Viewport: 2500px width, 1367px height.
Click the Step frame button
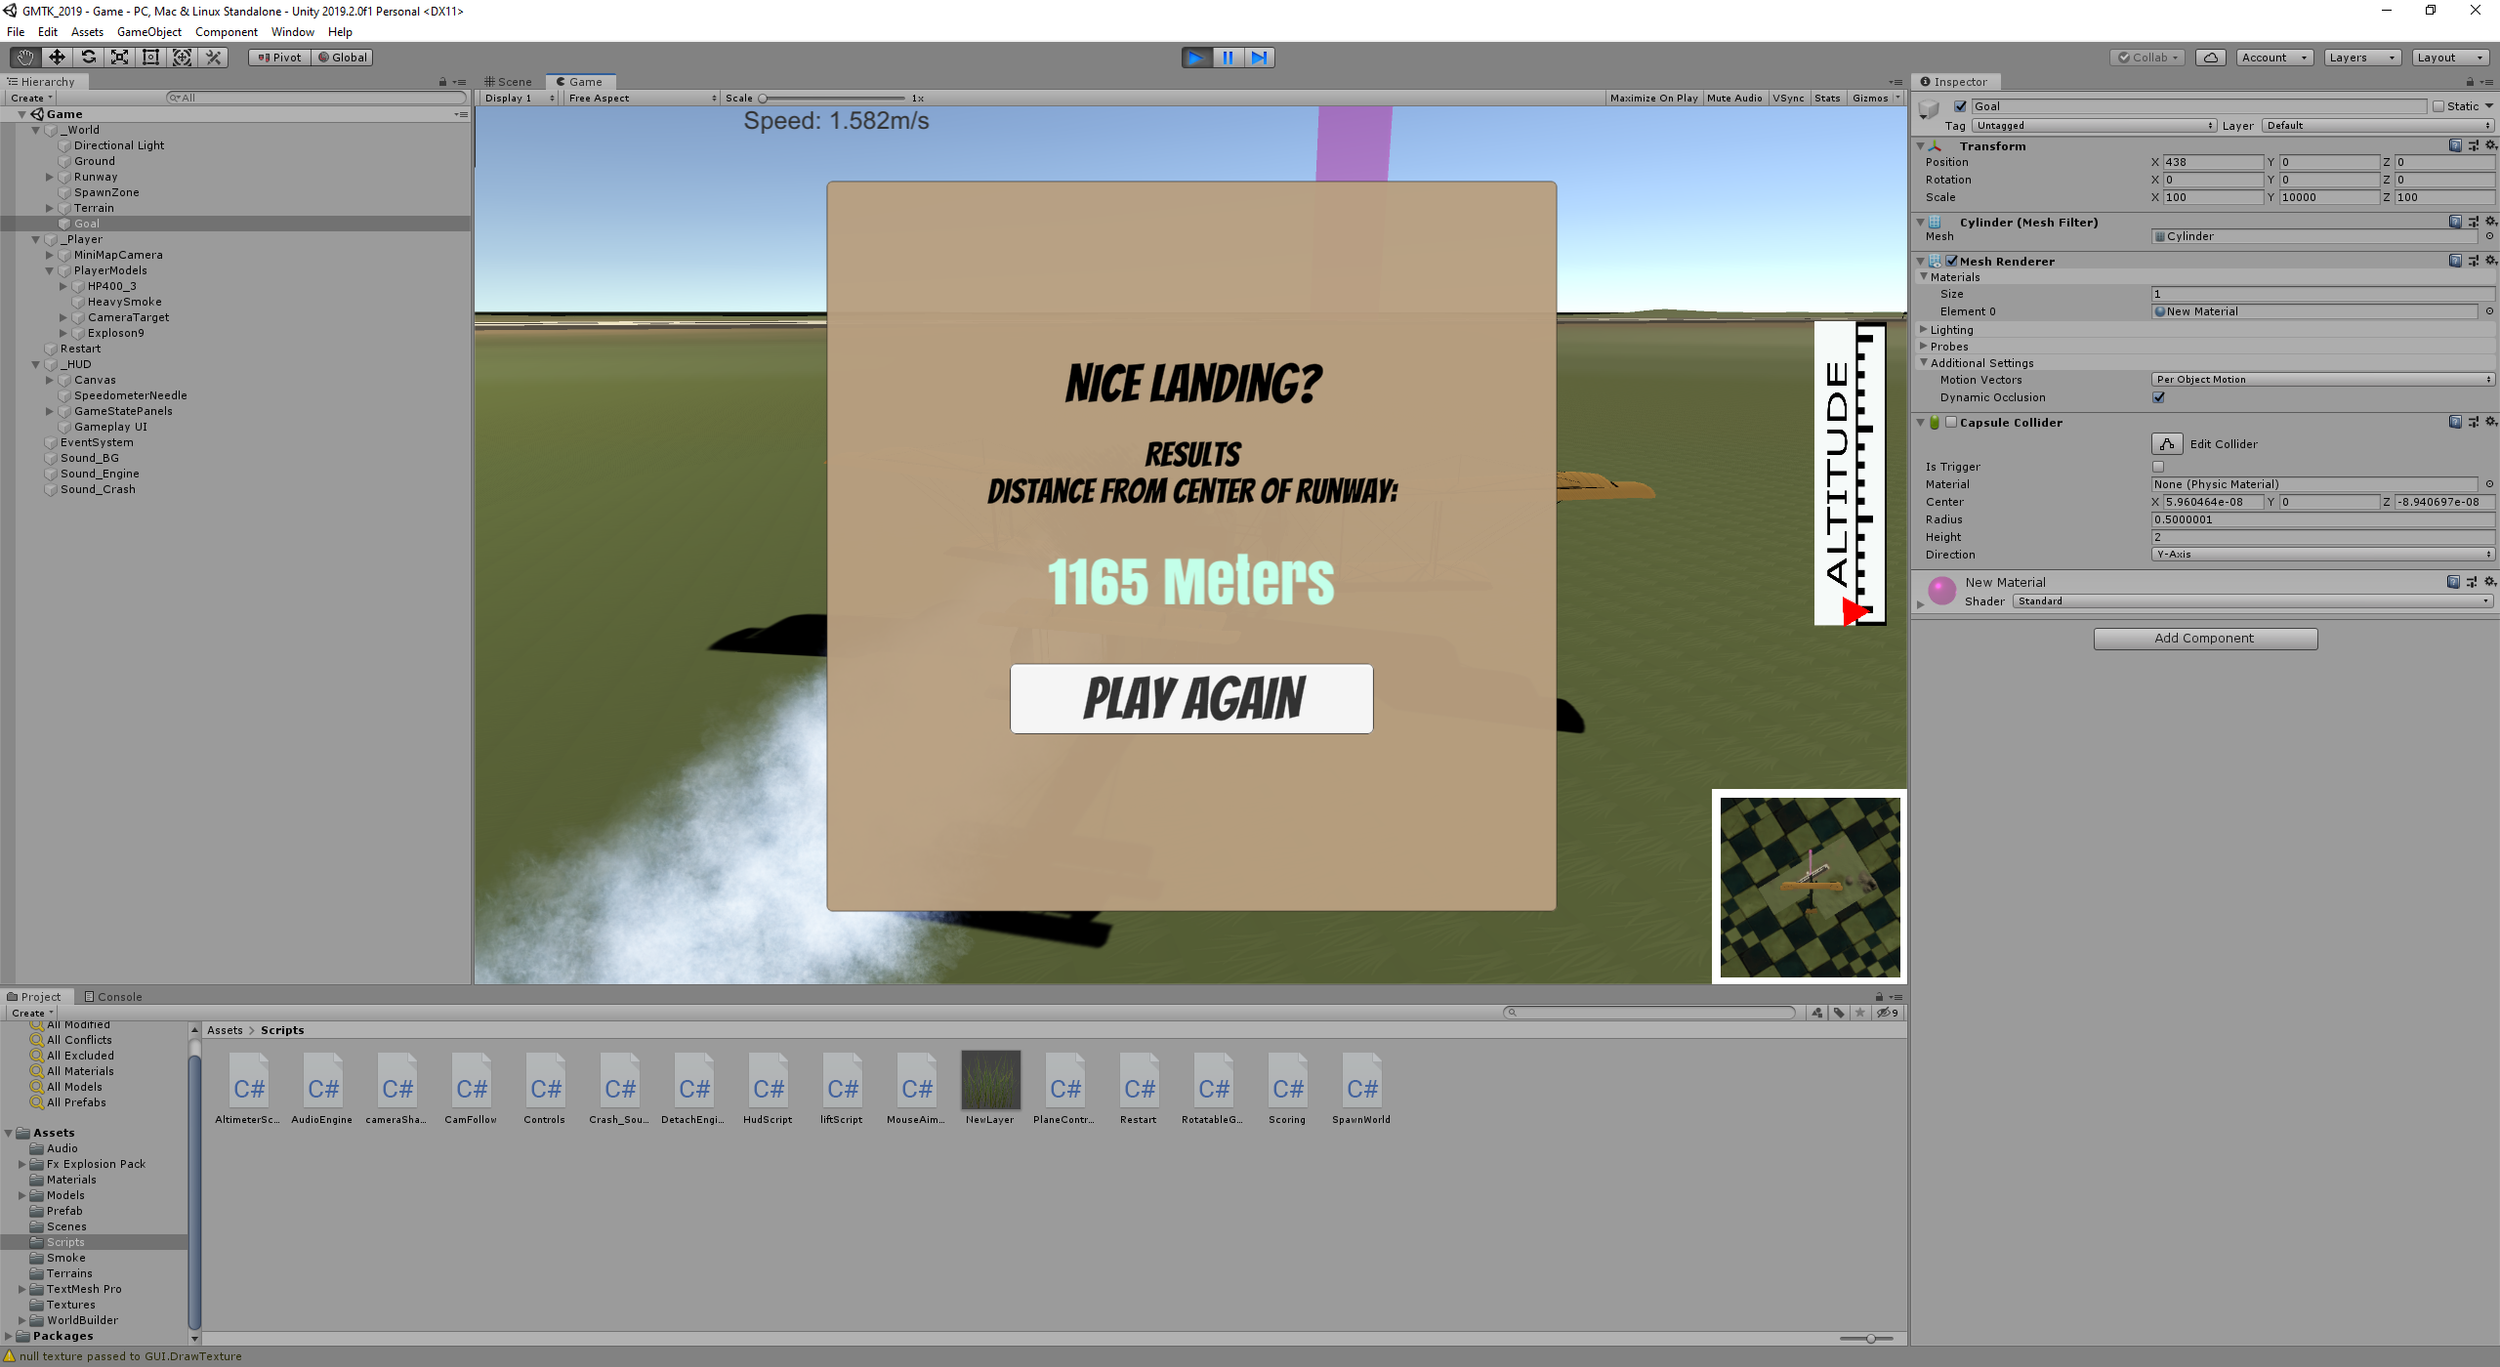[x=1259, y=57]
